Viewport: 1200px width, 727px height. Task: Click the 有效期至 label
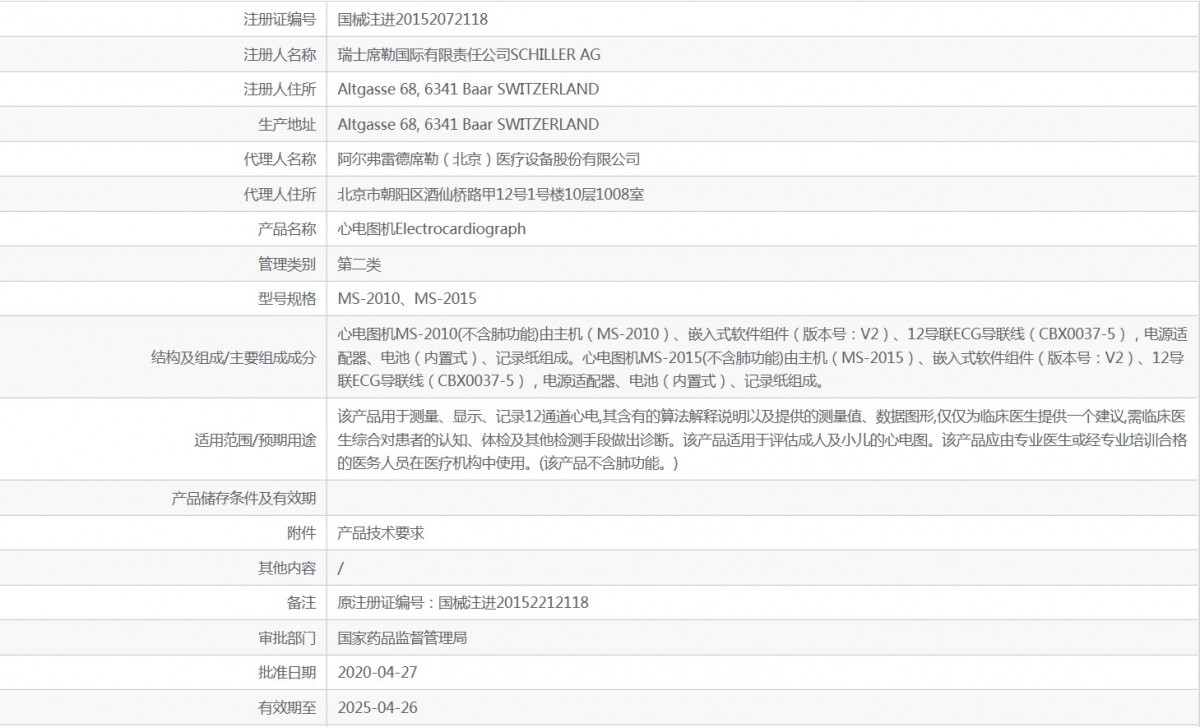287,707
